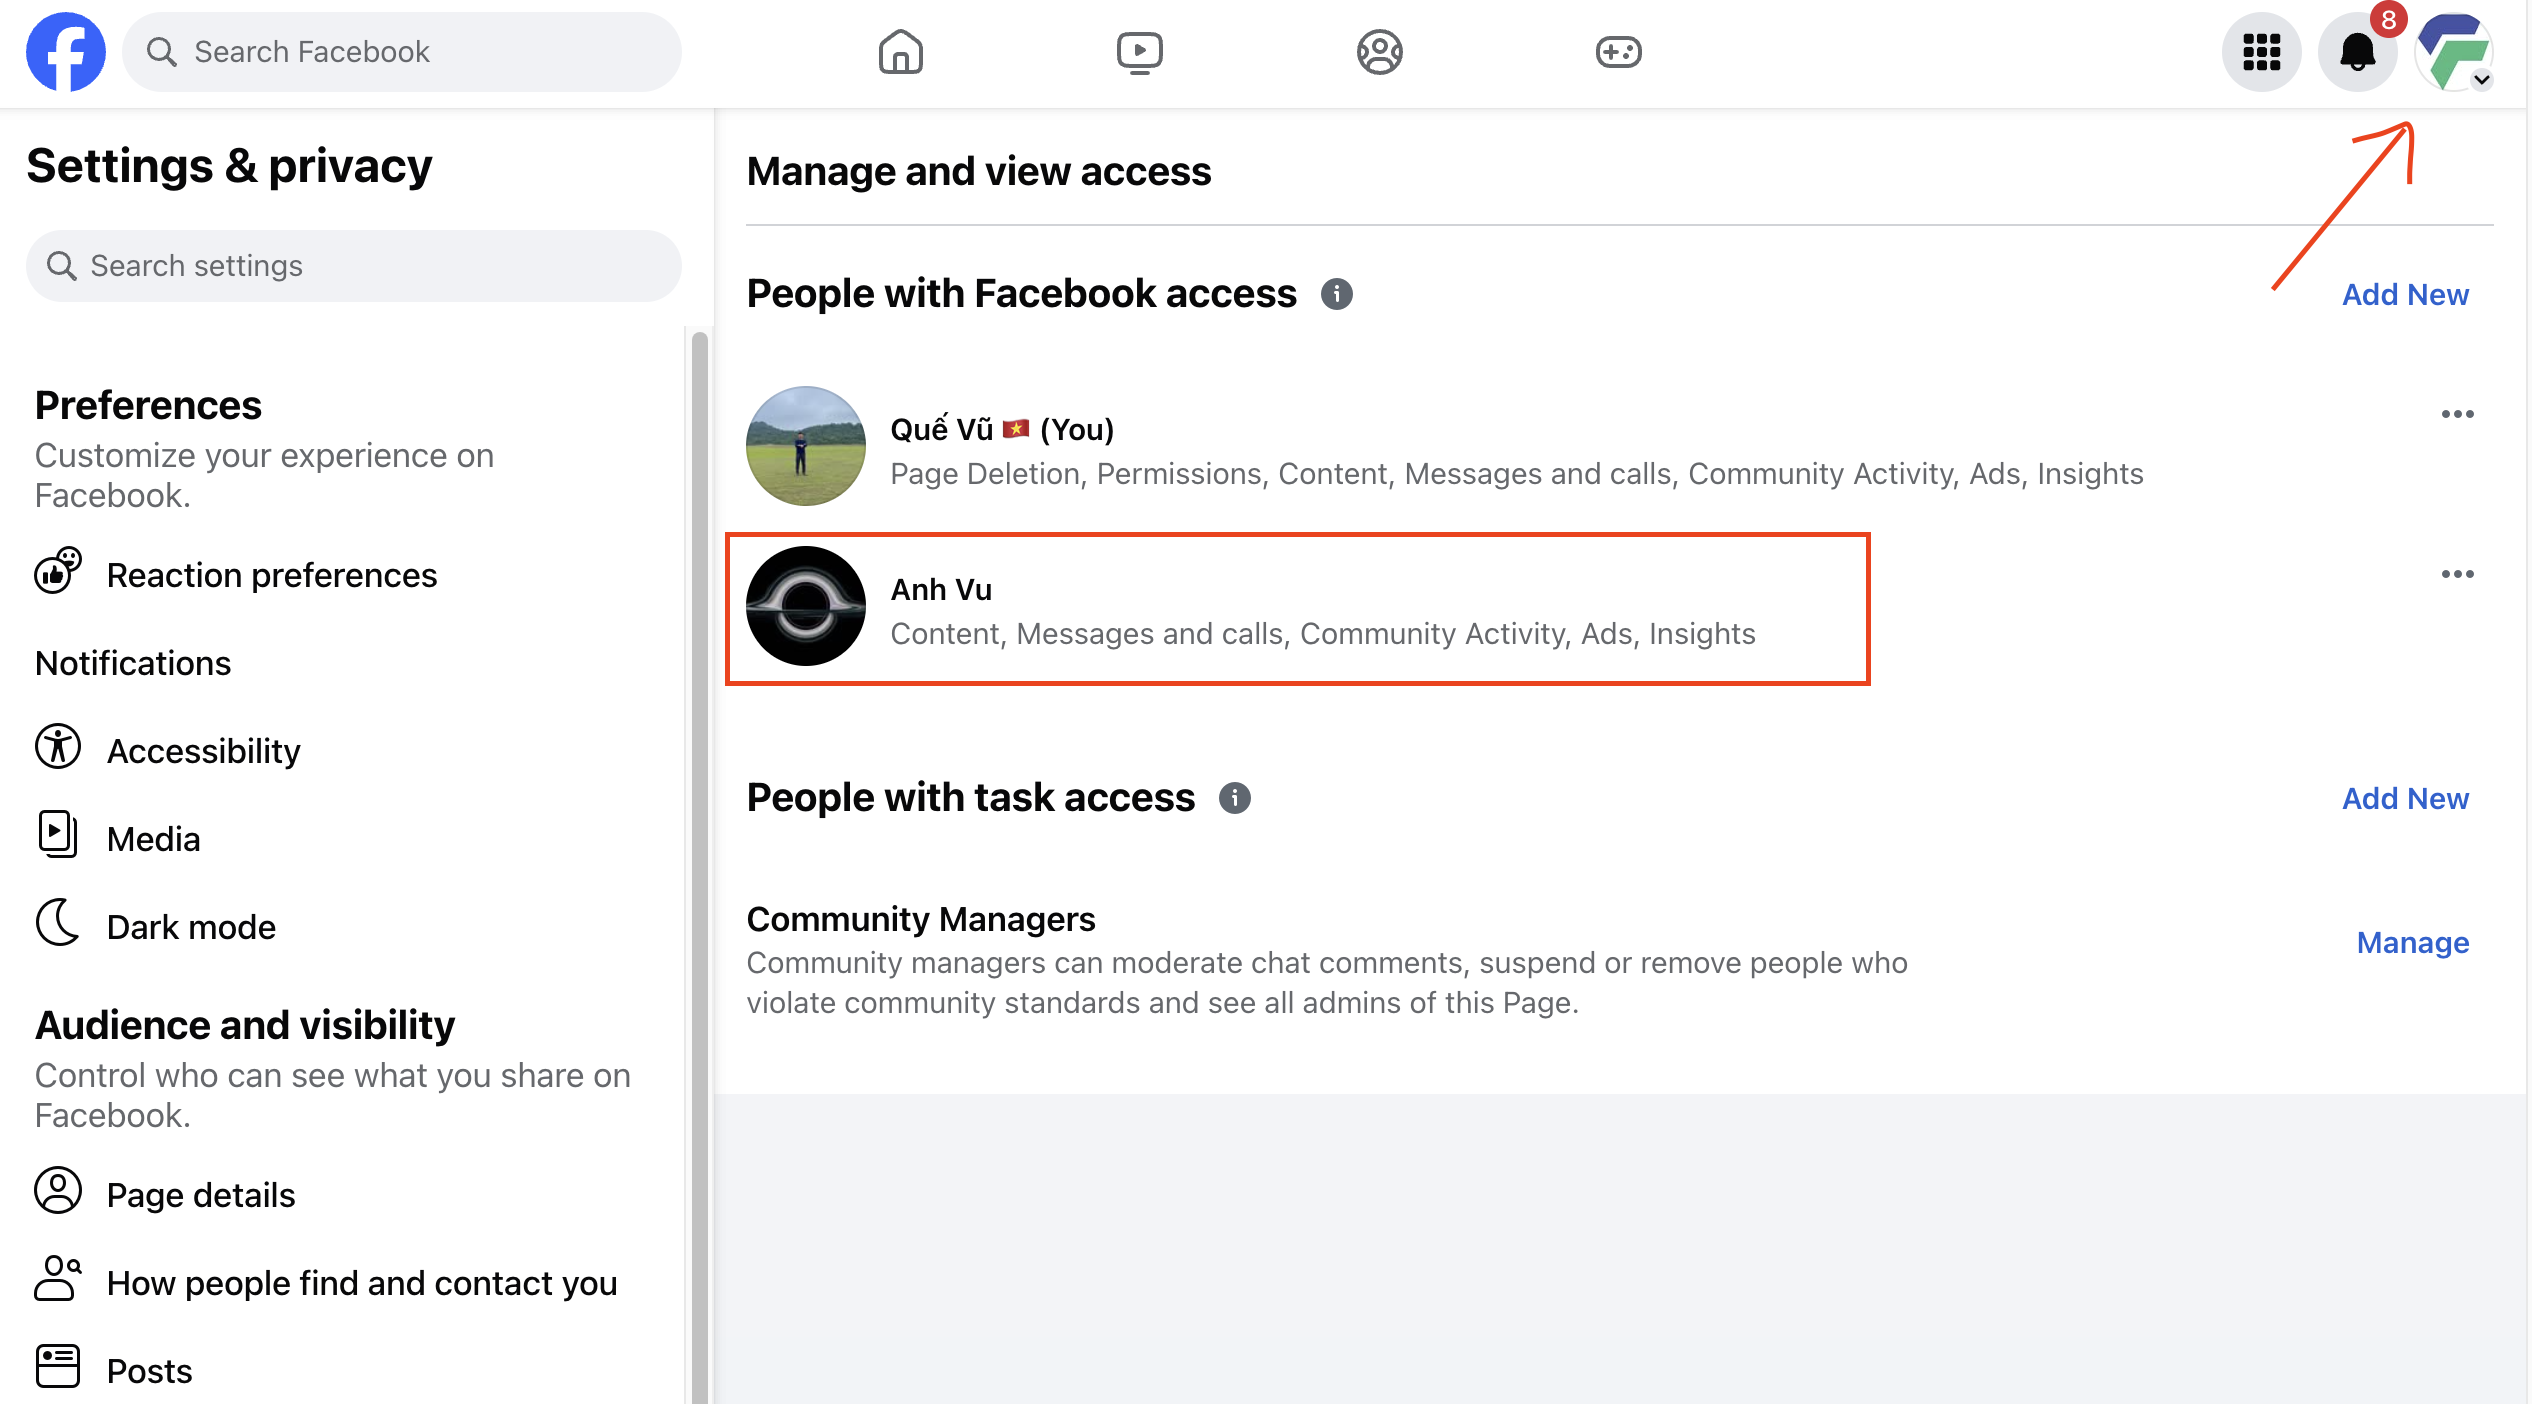Open three-dot options for Anh Vu
Screen dimensions: 2532x1404
click(2457, 574)
